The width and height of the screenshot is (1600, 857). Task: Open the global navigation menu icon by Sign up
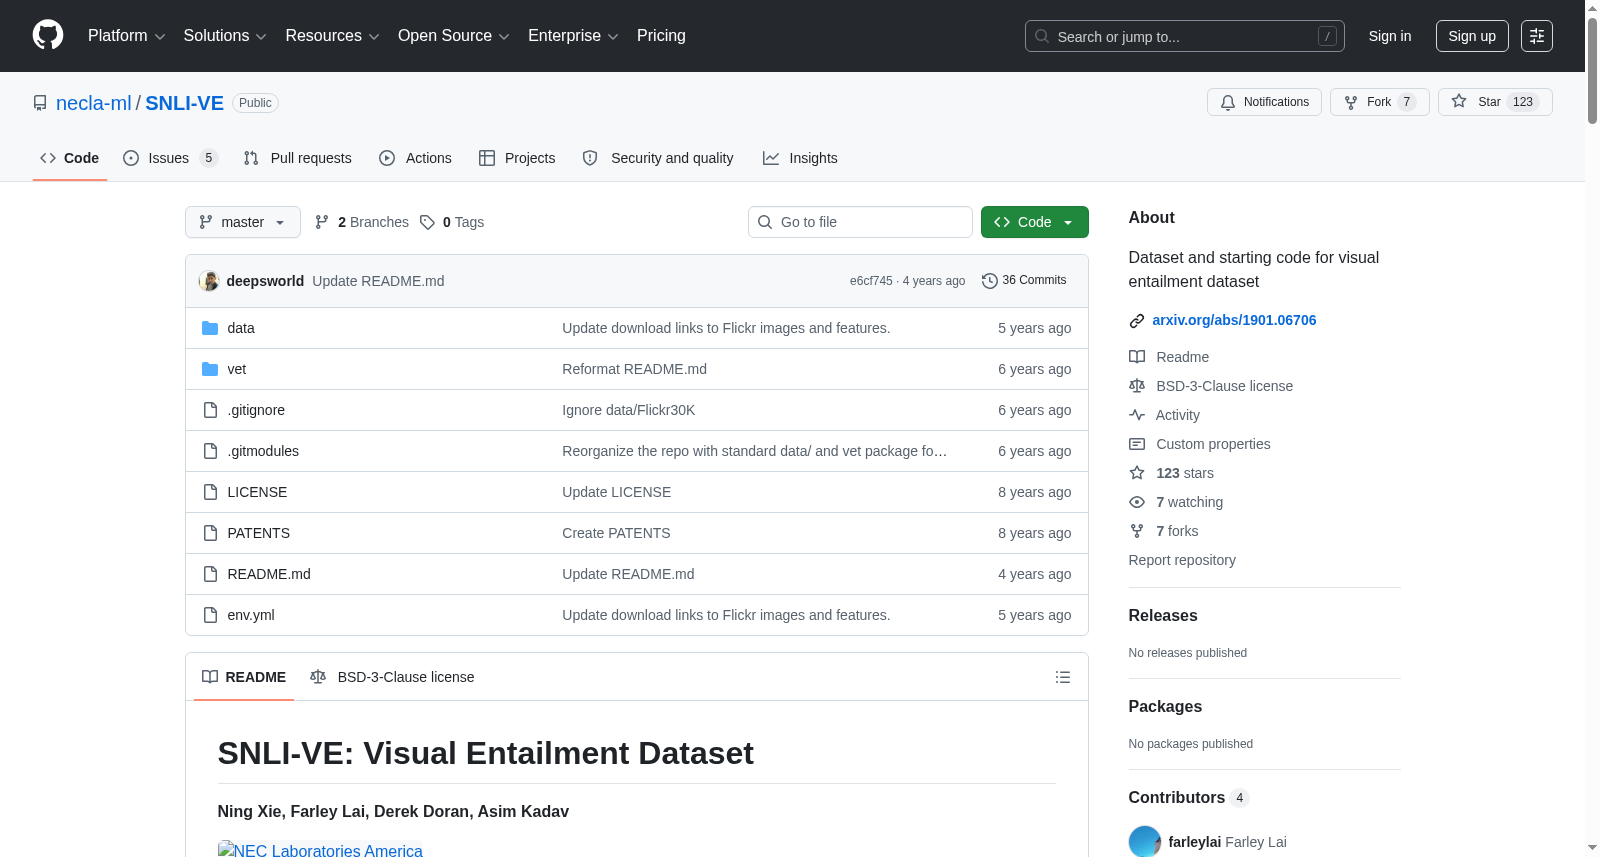tap(1537, 36)
